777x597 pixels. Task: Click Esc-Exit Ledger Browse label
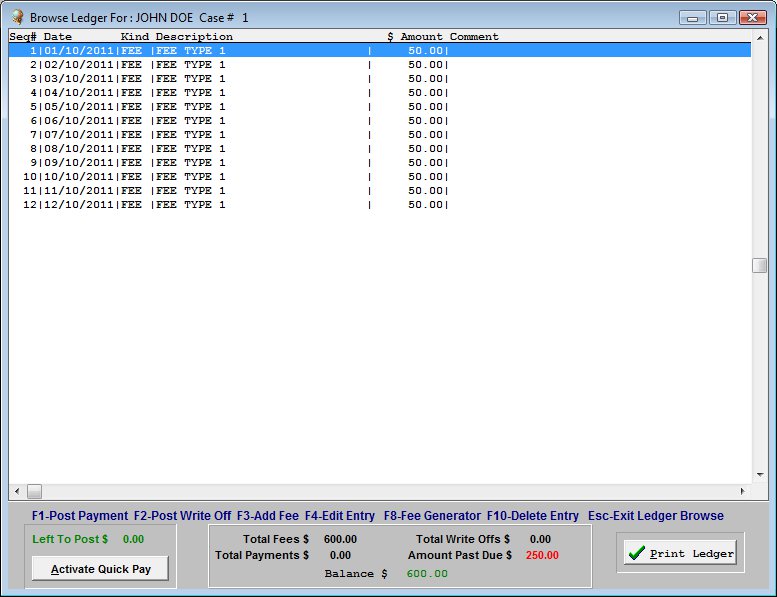click(x=656, y=516)
